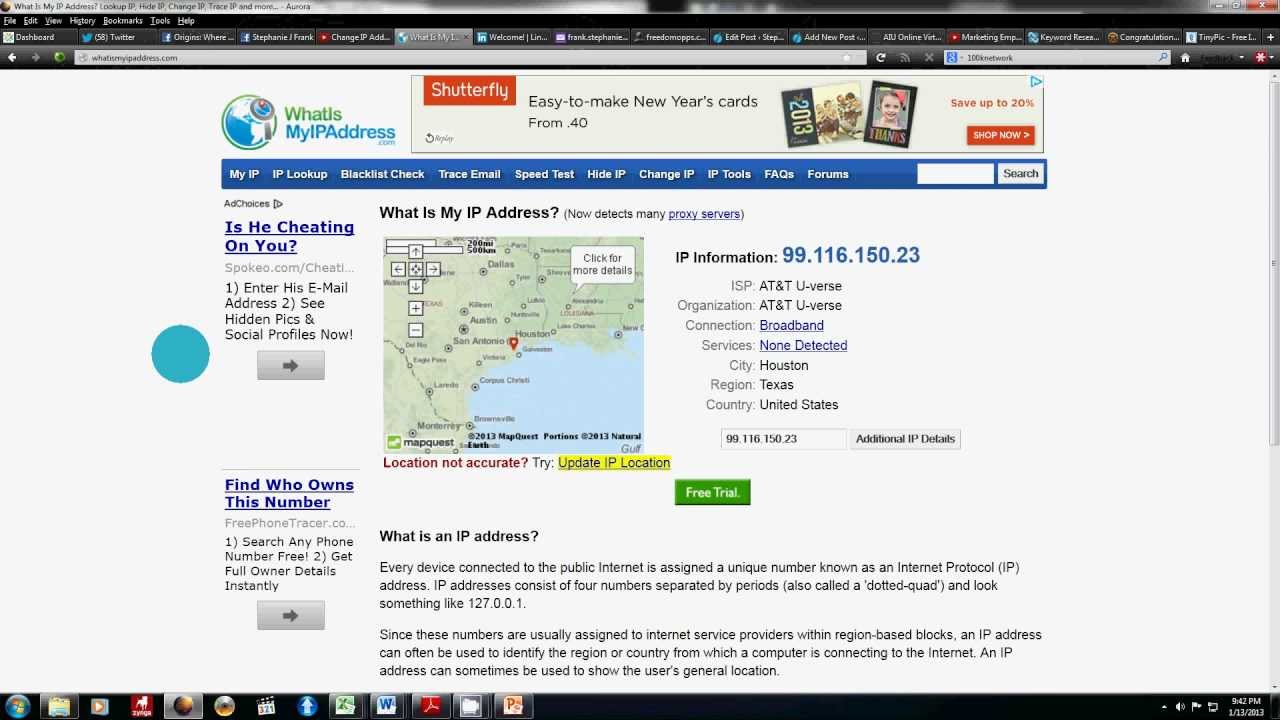Screen dimensions: 1280x720
Task: Click the Shutterfly Shop Now button
Action: [x=1000, y=135]
